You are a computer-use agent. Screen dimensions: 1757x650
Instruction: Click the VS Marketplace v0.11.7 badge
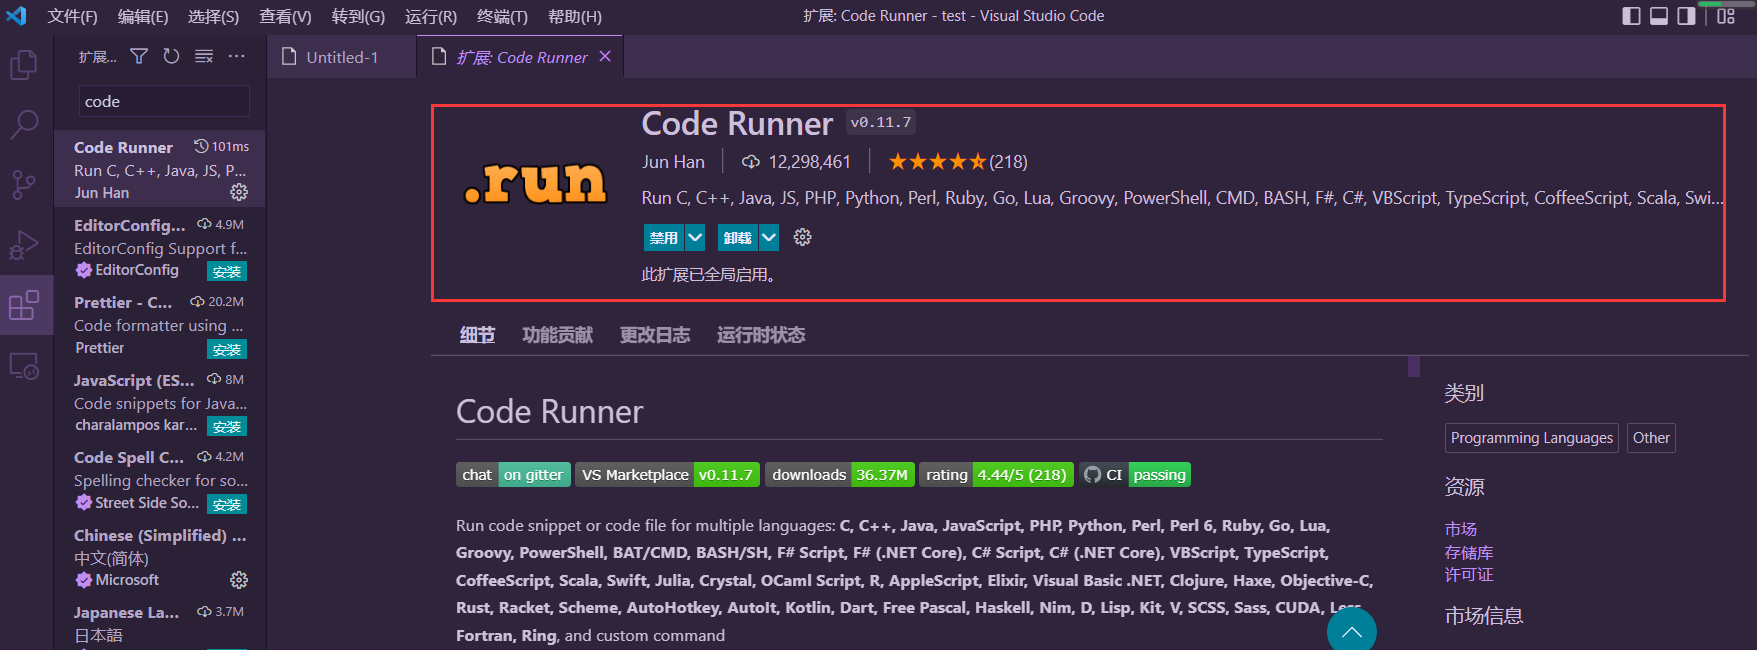pos(668,475)
